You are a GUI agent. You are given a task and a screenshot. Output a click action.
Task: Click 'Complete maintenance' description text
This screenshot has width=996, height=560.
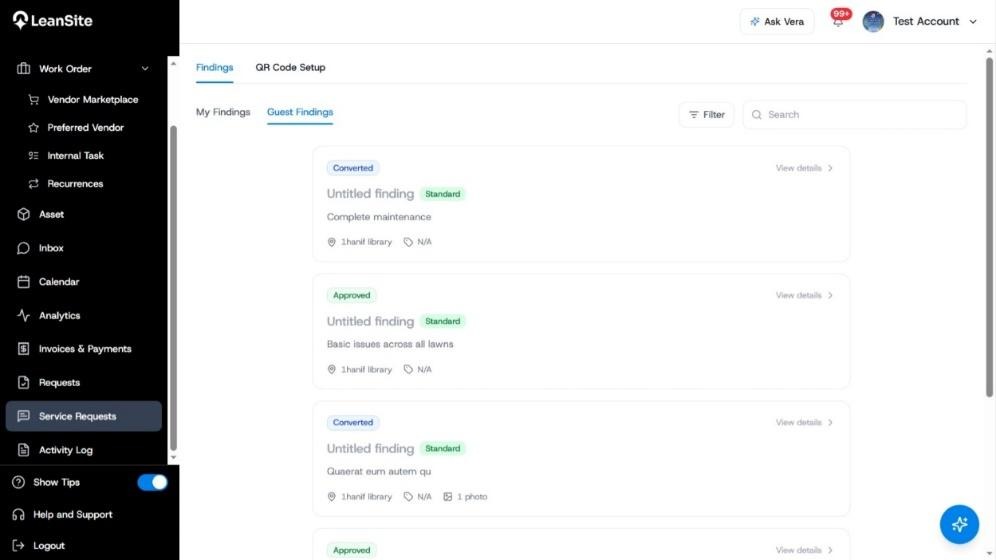point(379,217)
